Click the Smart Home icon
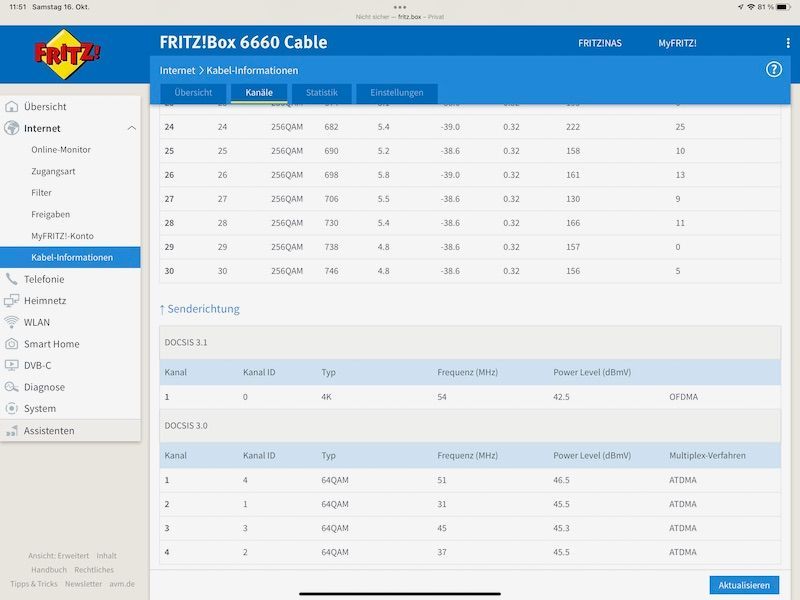This screenshot has height=600, width=800. coord(11,344)
